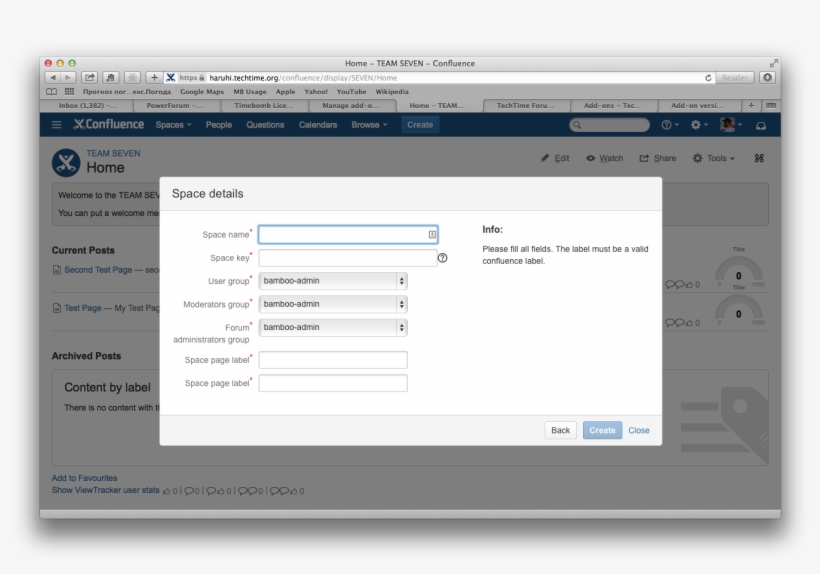Open the reading list book icon
This screenshot has height=574, width=820.
pyautogui.click(x=51, y=91)
